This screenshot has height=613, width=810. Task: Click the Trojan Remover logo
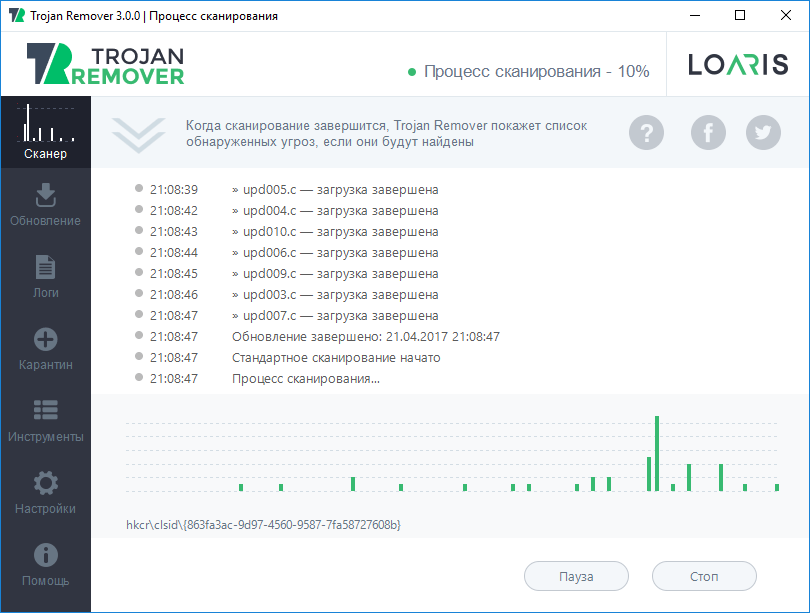(x=105, y=64)
